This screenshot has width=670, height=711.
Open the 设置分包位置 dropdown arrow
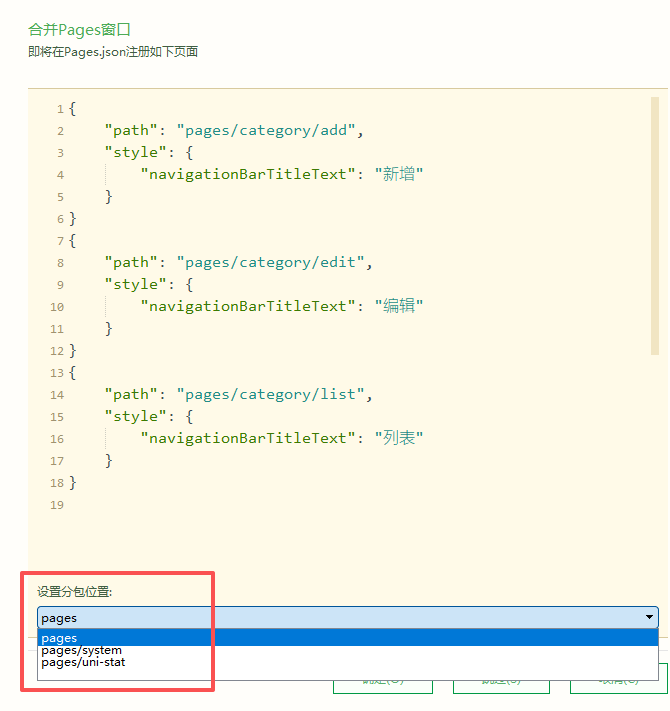(651, 618)
